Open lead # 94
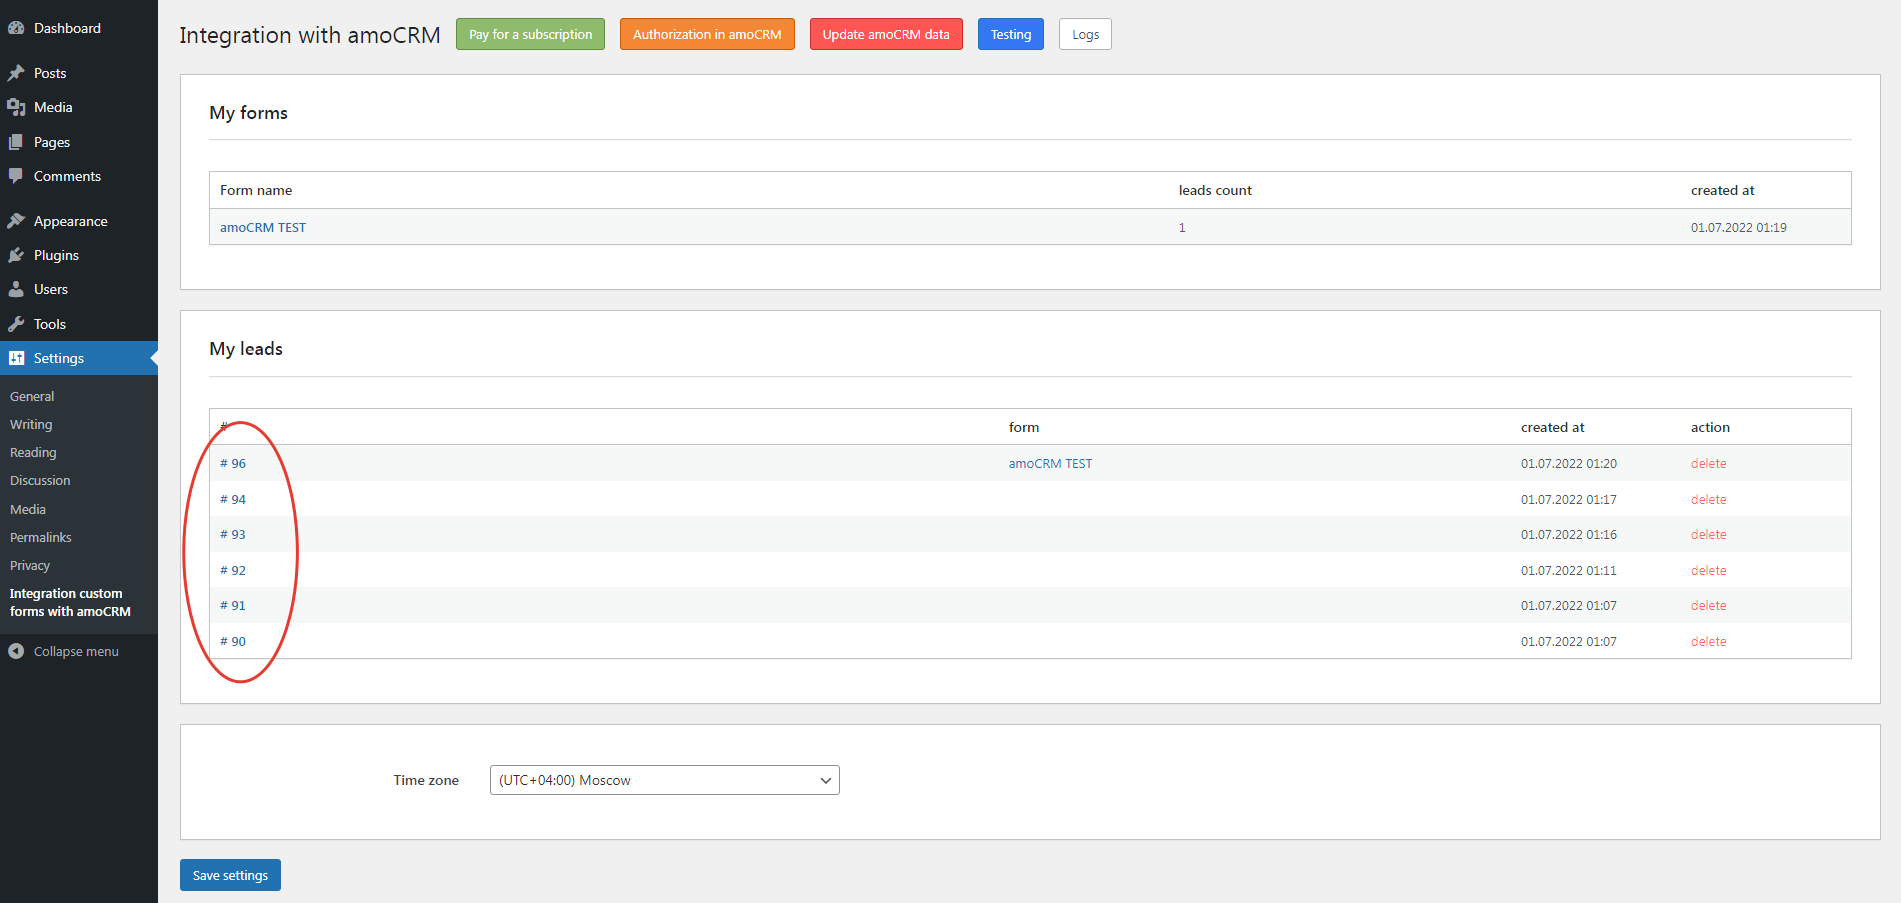 (x=233, y=499)
